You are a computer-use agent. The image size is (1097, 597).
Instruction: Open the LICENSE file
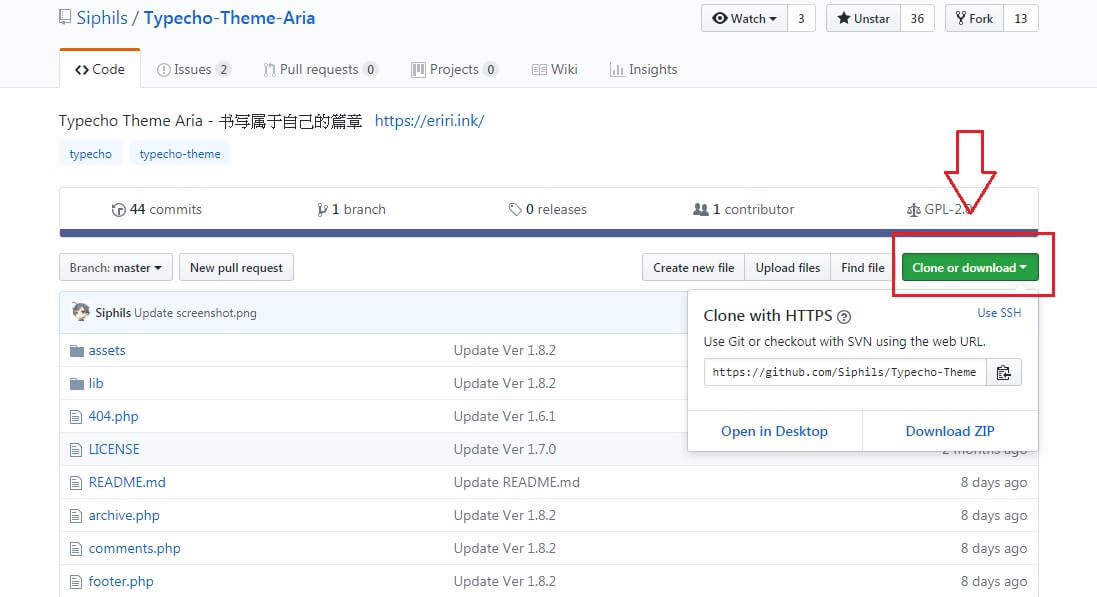pyautogui.click(x=114, y=449)
